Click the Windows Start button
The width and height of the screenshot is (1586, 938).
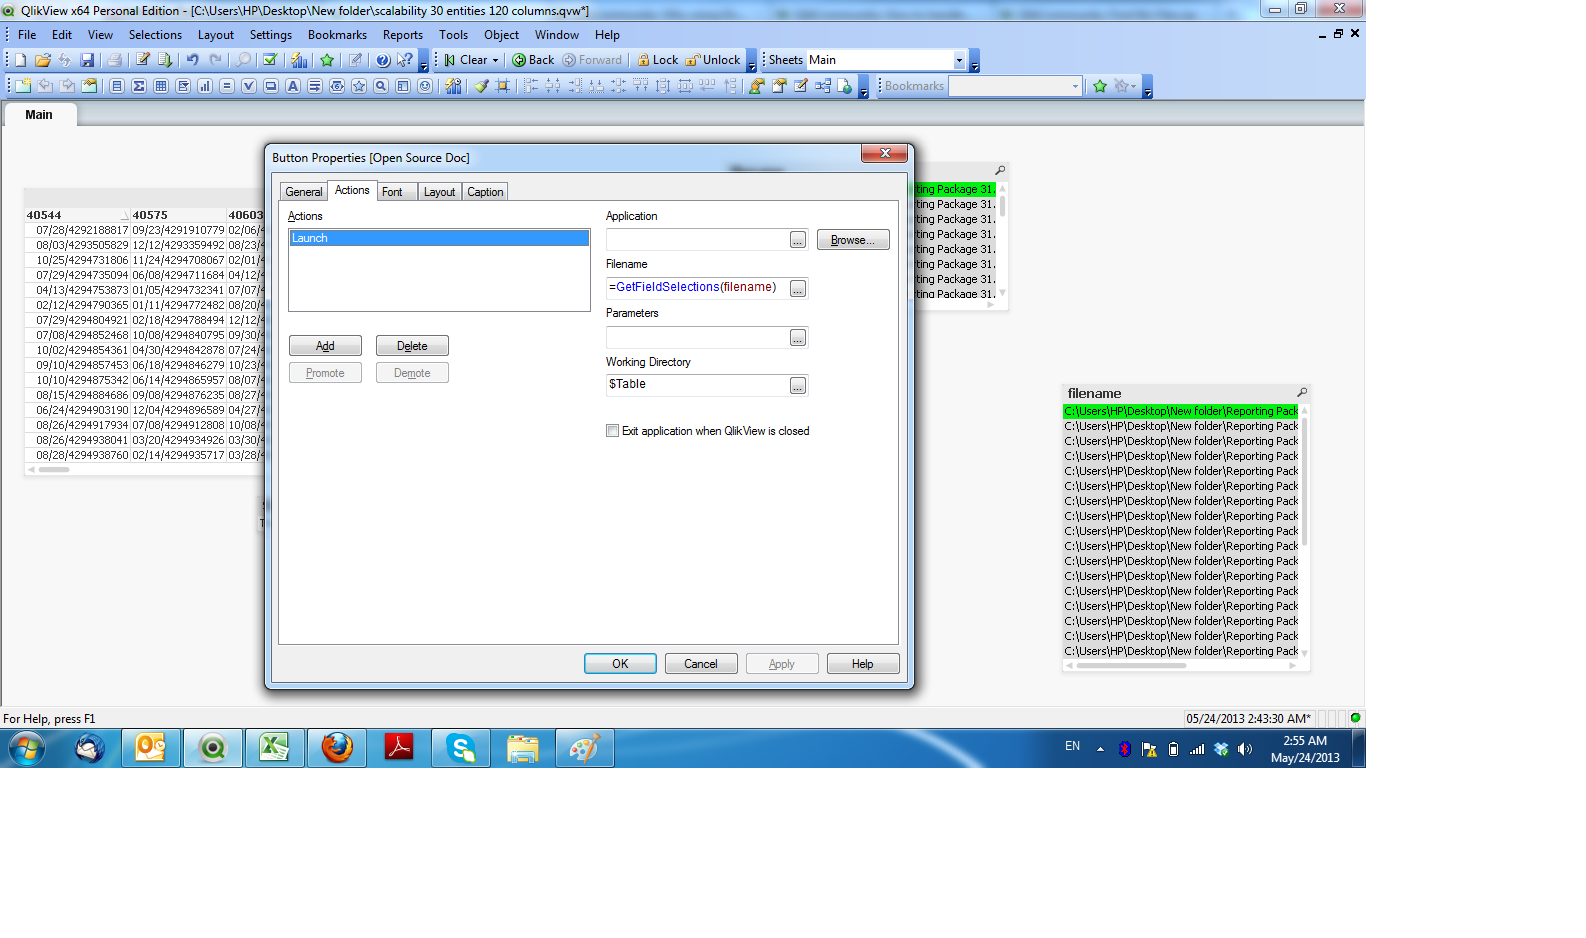click(27, 748)
